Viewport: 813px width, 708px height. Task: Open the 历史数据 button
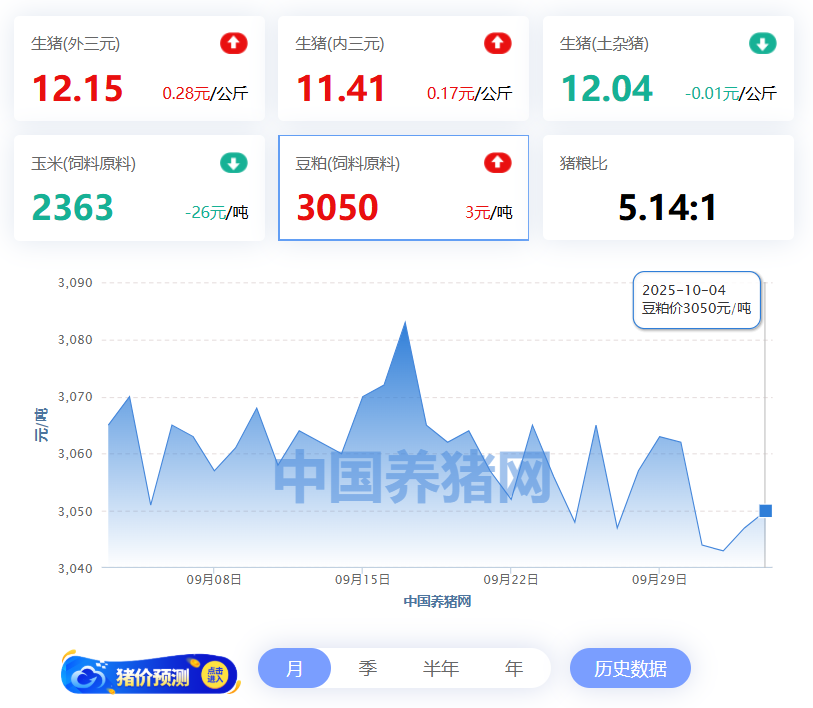click(x=630, y=668)
